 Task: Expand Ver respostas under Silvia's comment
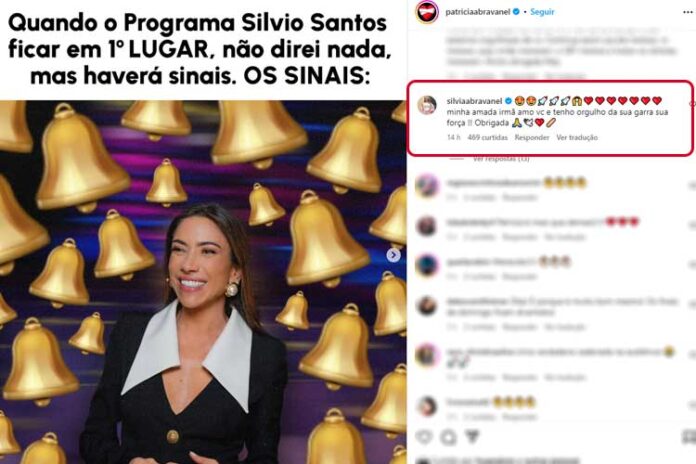click(501, 159)
